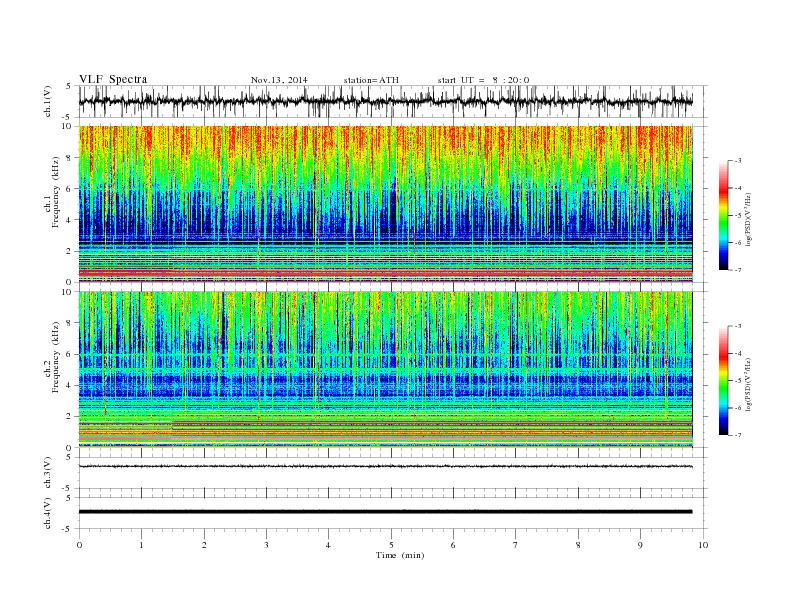
Task: Click the "Time (min)" x-axis label
Action: click(x=400, y=555)
